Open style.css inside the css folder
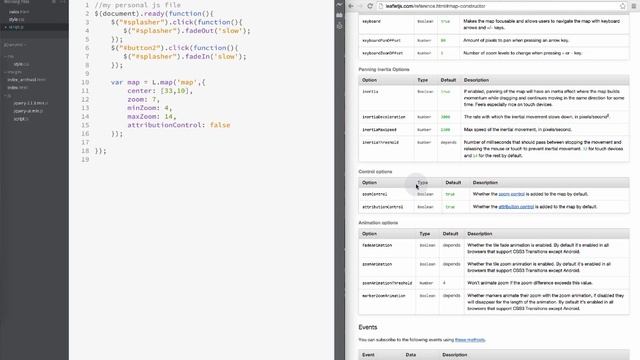 pyautogui.click(x=21, y=64)
